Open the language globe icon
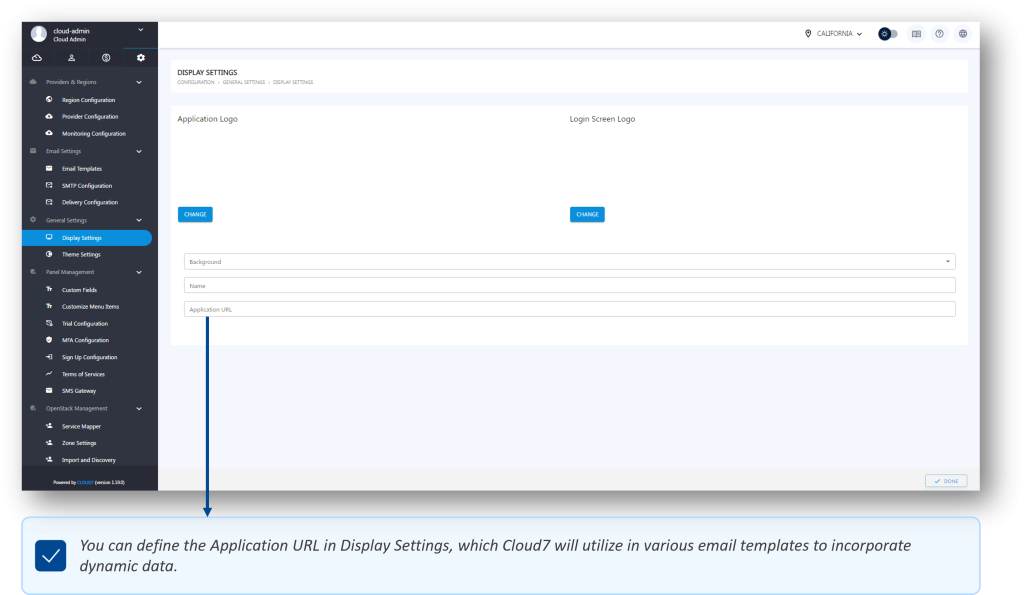This screenshot has height=595, width=1024. (962, 33)
